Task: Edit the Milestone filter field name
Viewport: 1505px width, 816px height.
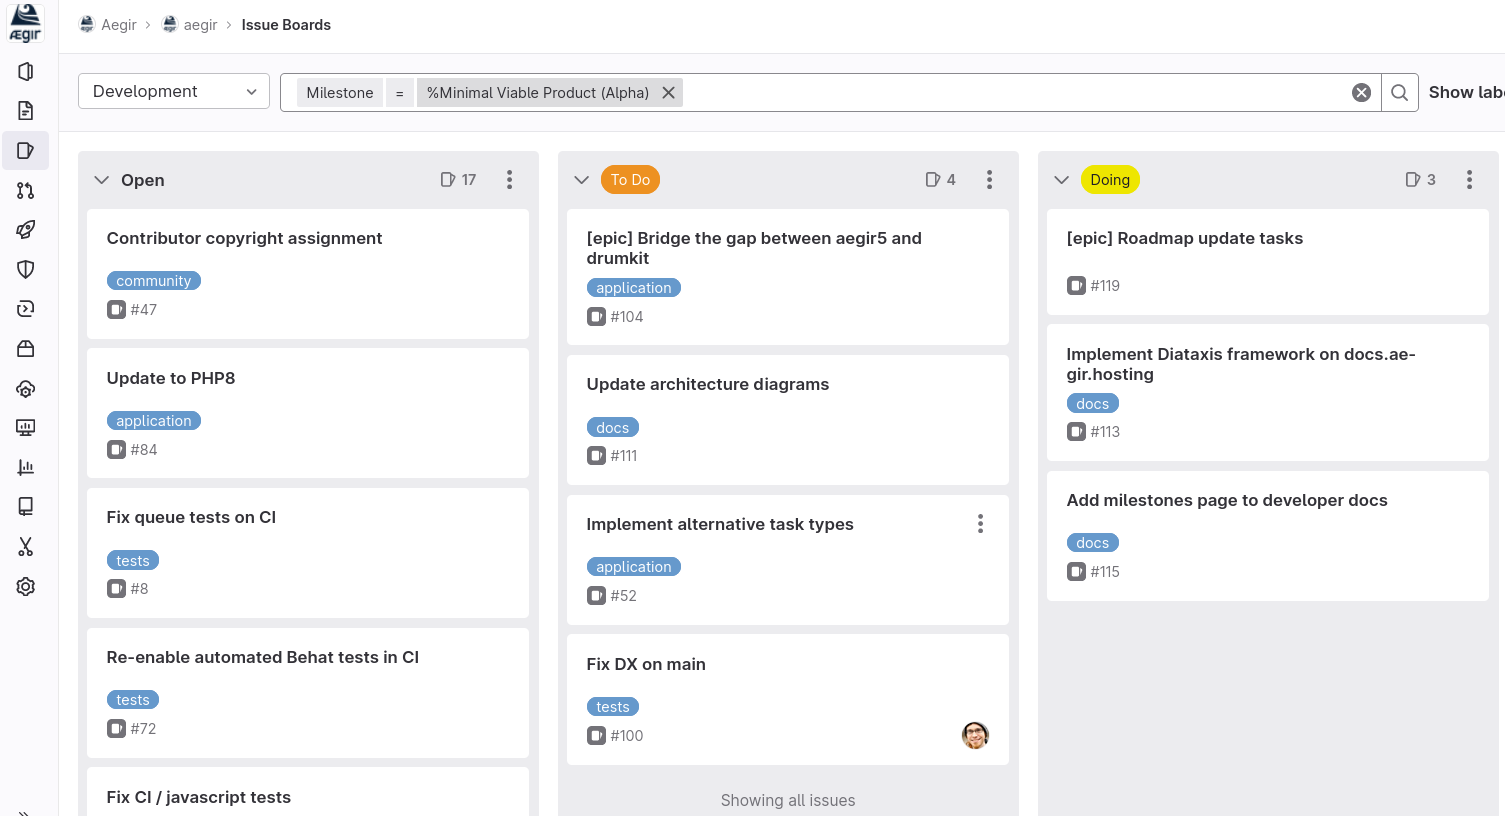Action: (340, 92)
